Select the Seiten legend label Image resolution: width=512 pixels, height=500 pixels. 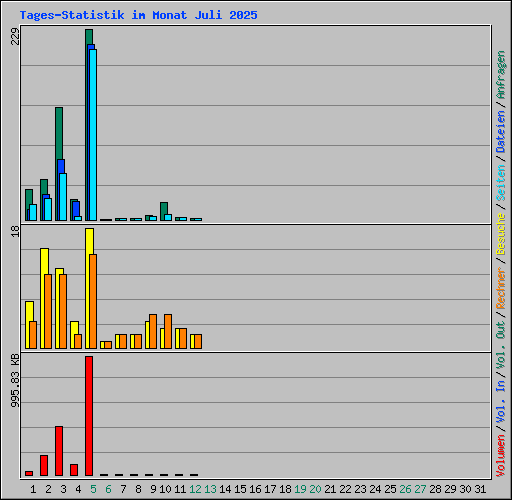[501, 183]
